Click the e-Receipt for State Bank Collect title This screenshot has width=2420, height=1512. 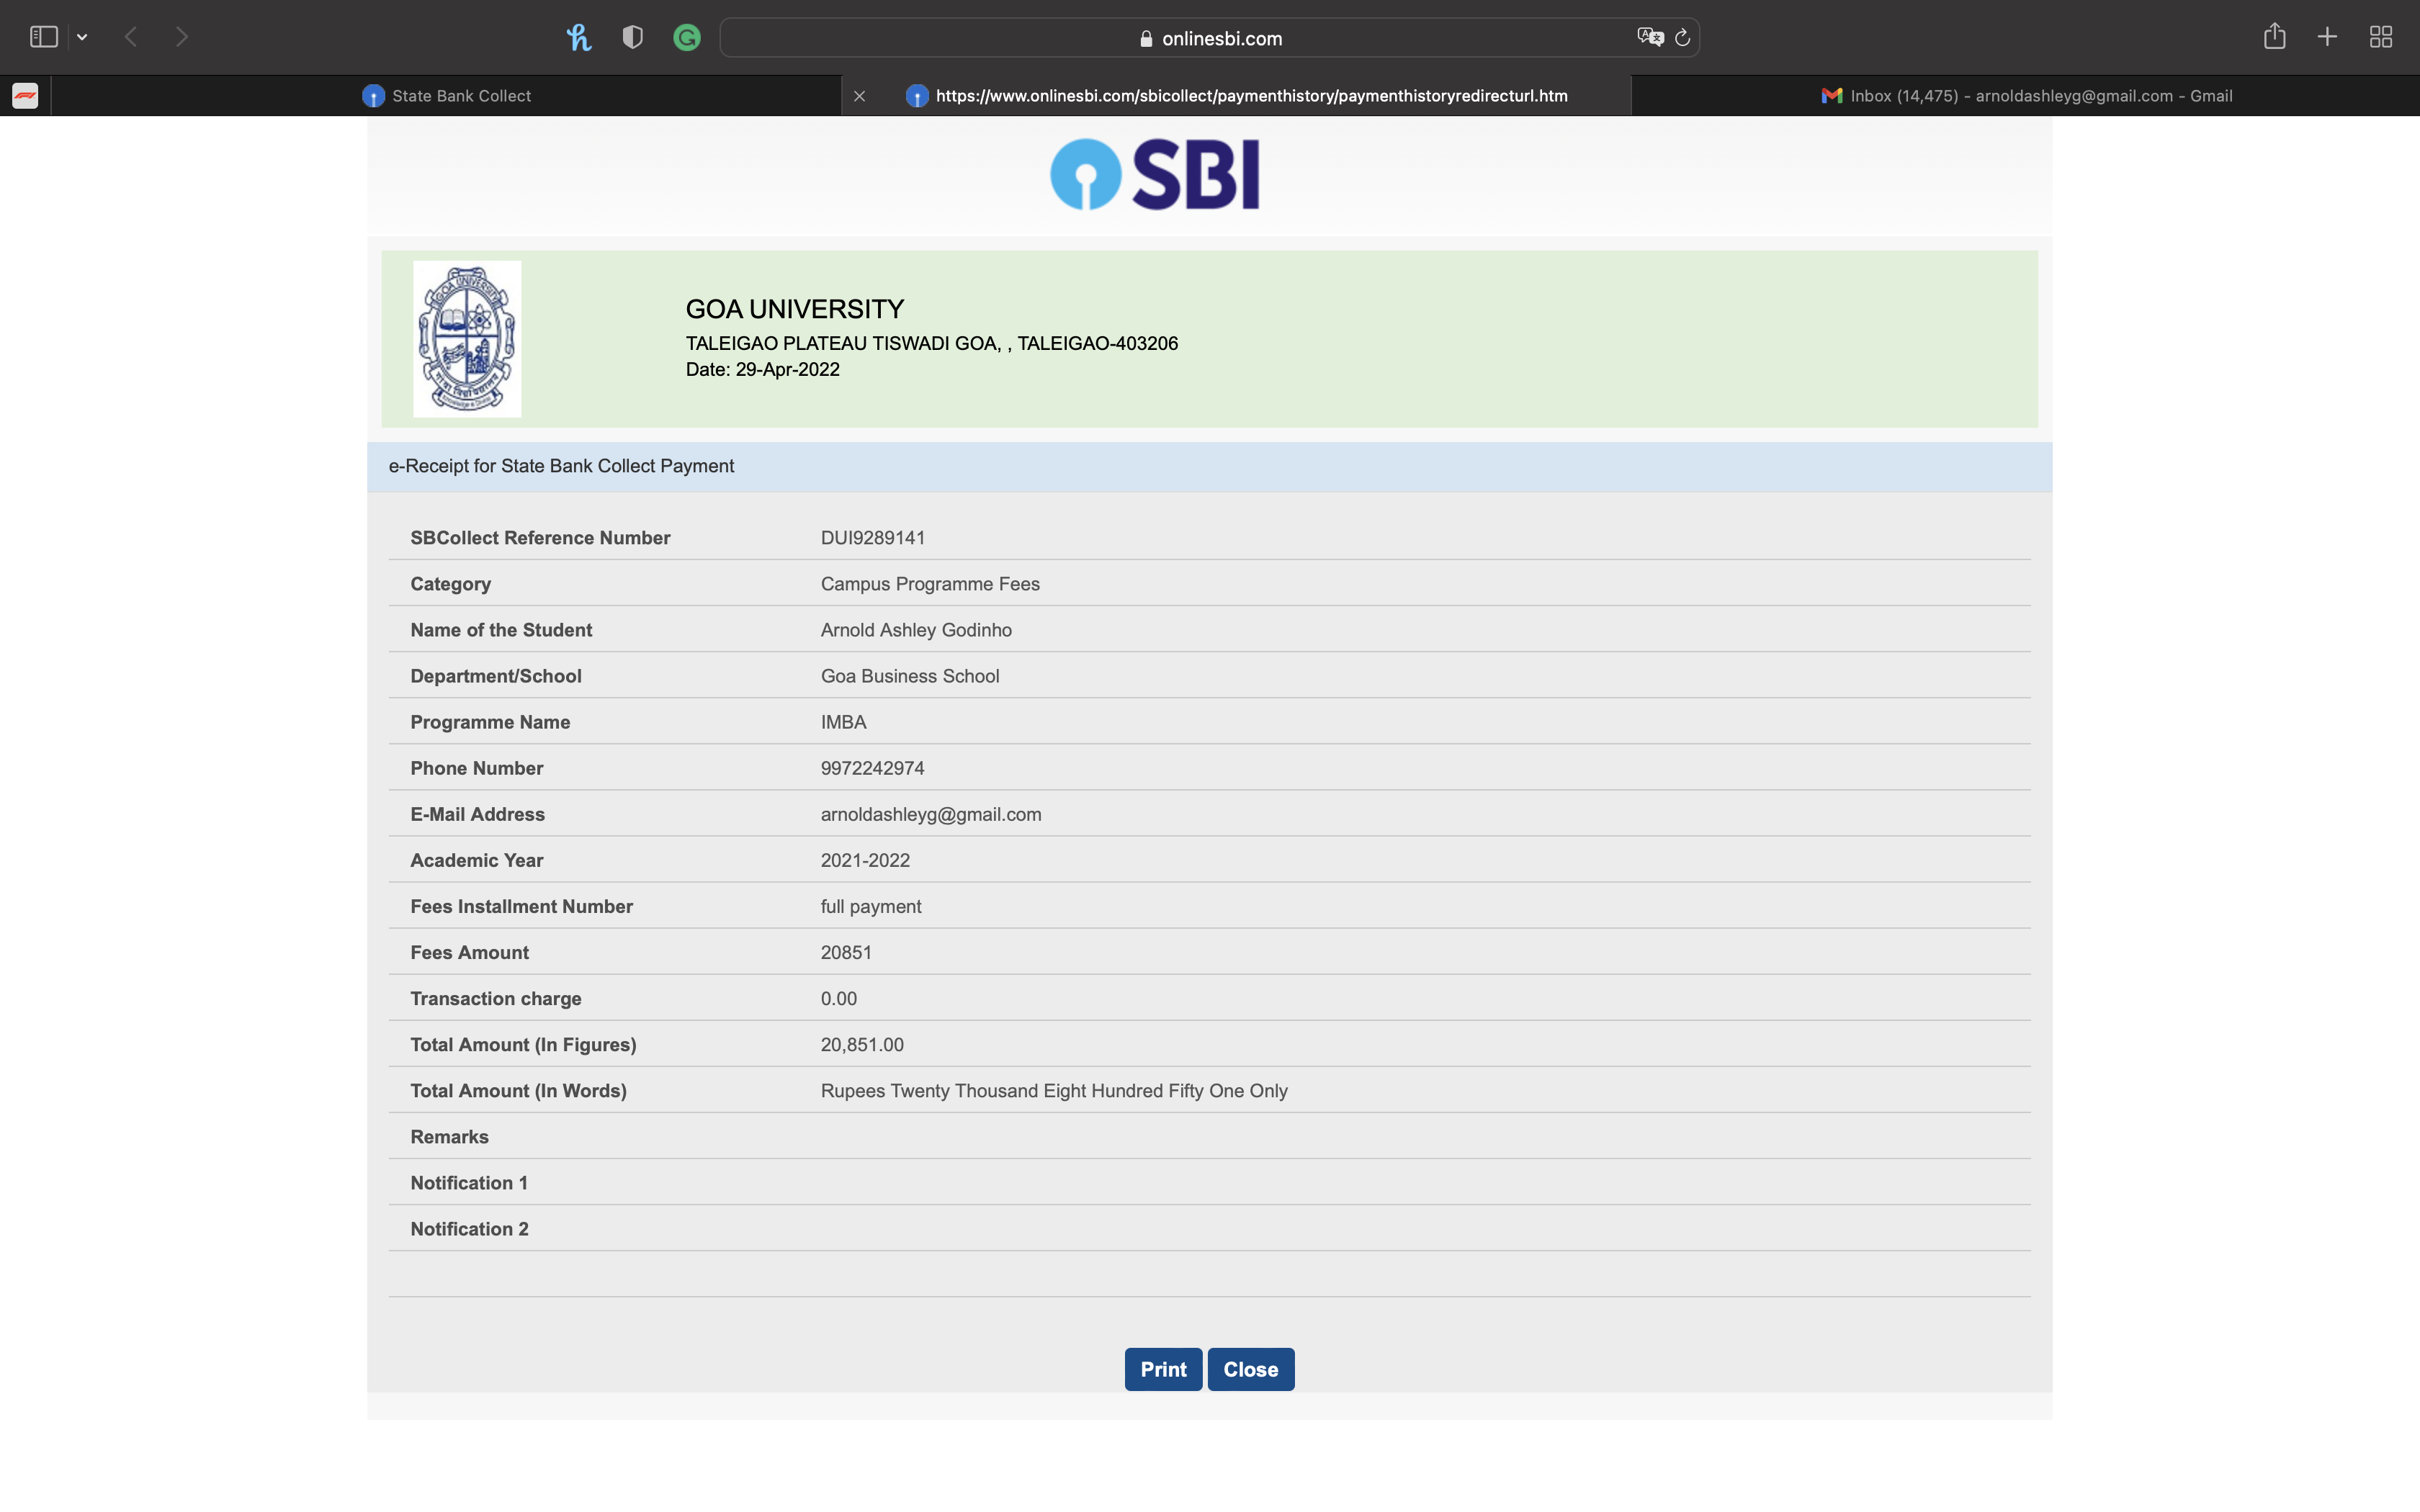click(561, 466)
